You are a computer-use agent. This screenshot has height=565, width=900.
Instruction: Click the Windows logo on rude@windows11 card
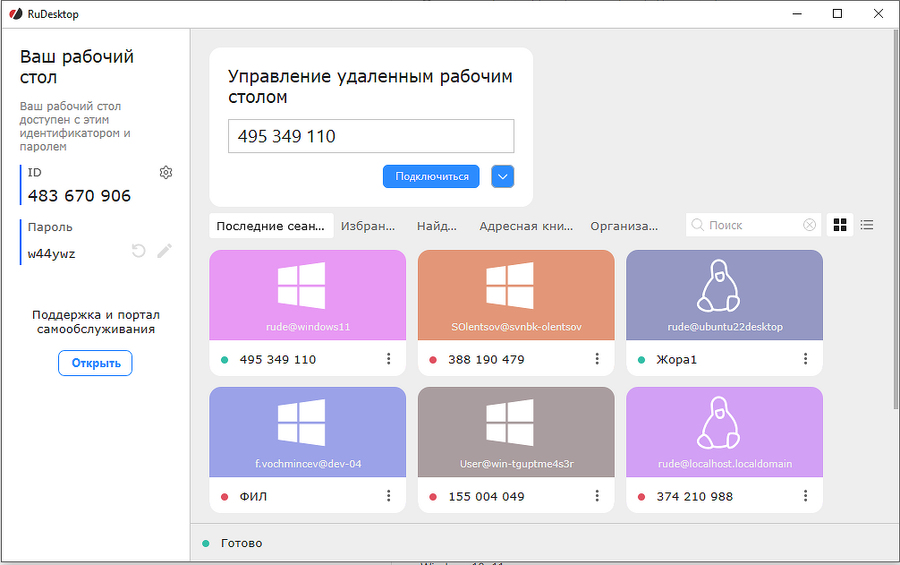tap(301, 285)
